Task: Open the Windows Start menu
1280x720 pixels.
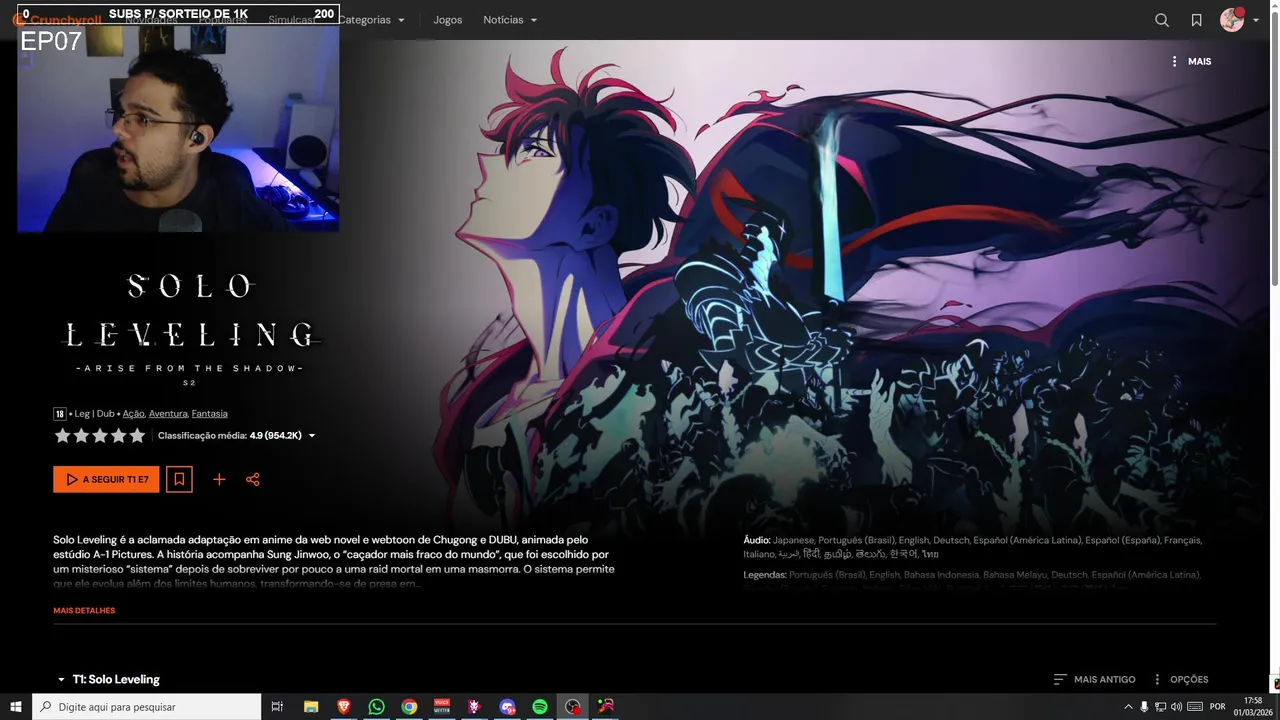Action: pyautogui.click(x=16, y=706)
